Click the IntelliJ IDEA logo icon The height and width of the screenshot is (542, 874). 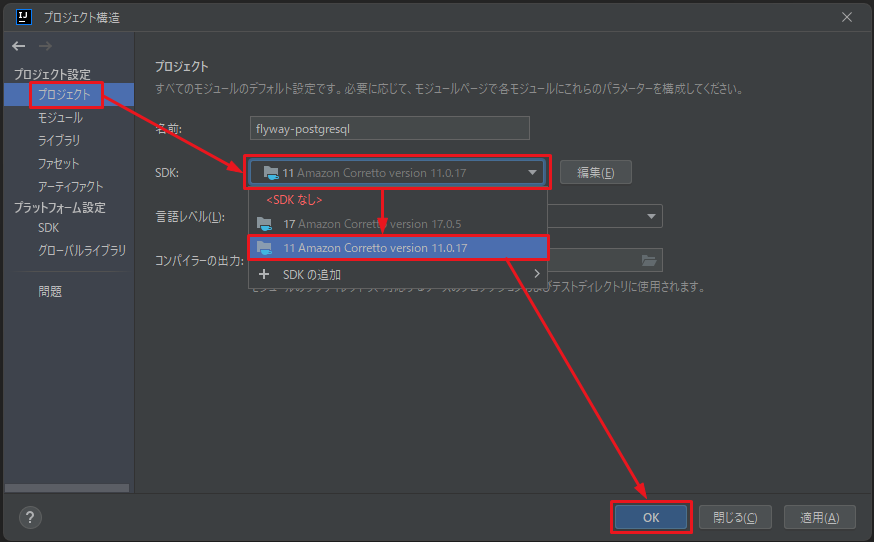(23, 17)
